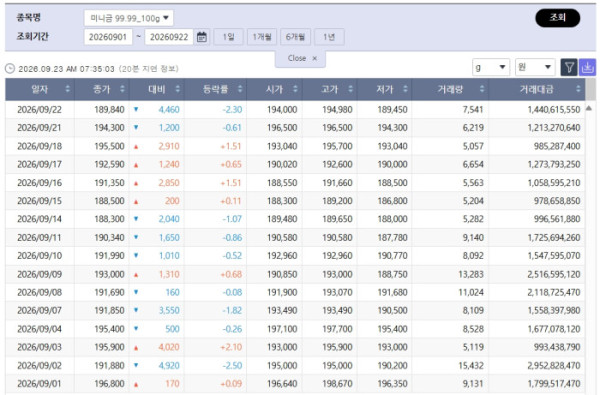Close the popup with Close x

point(301,59)
